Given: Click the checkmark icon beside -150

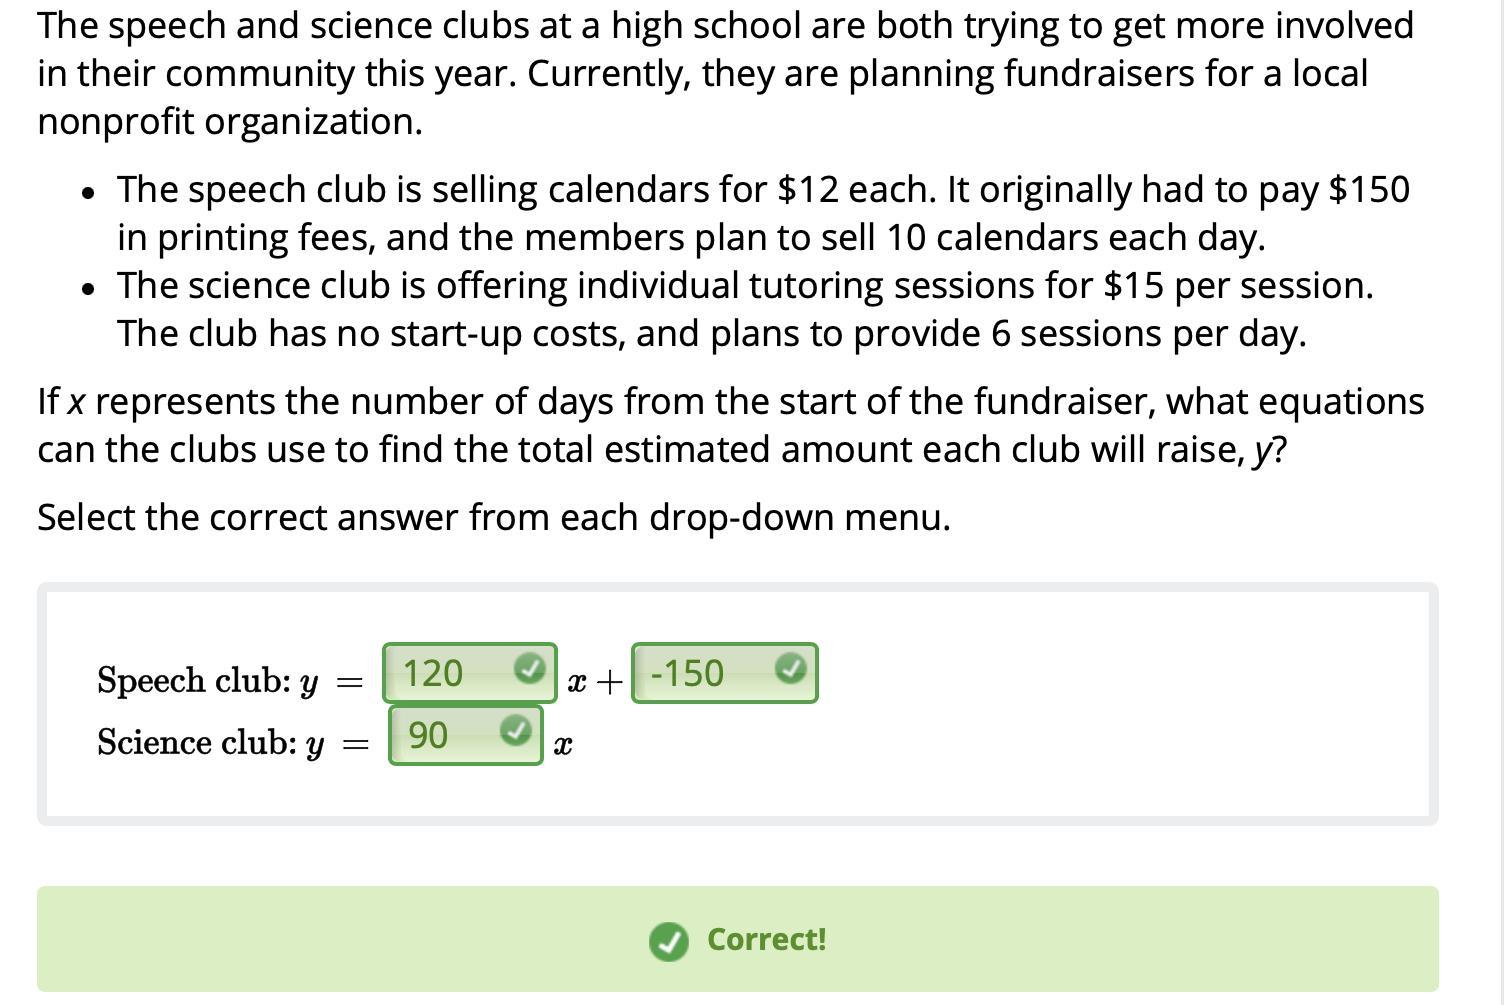Looking at the screenshot, I should tap(790, 668).
